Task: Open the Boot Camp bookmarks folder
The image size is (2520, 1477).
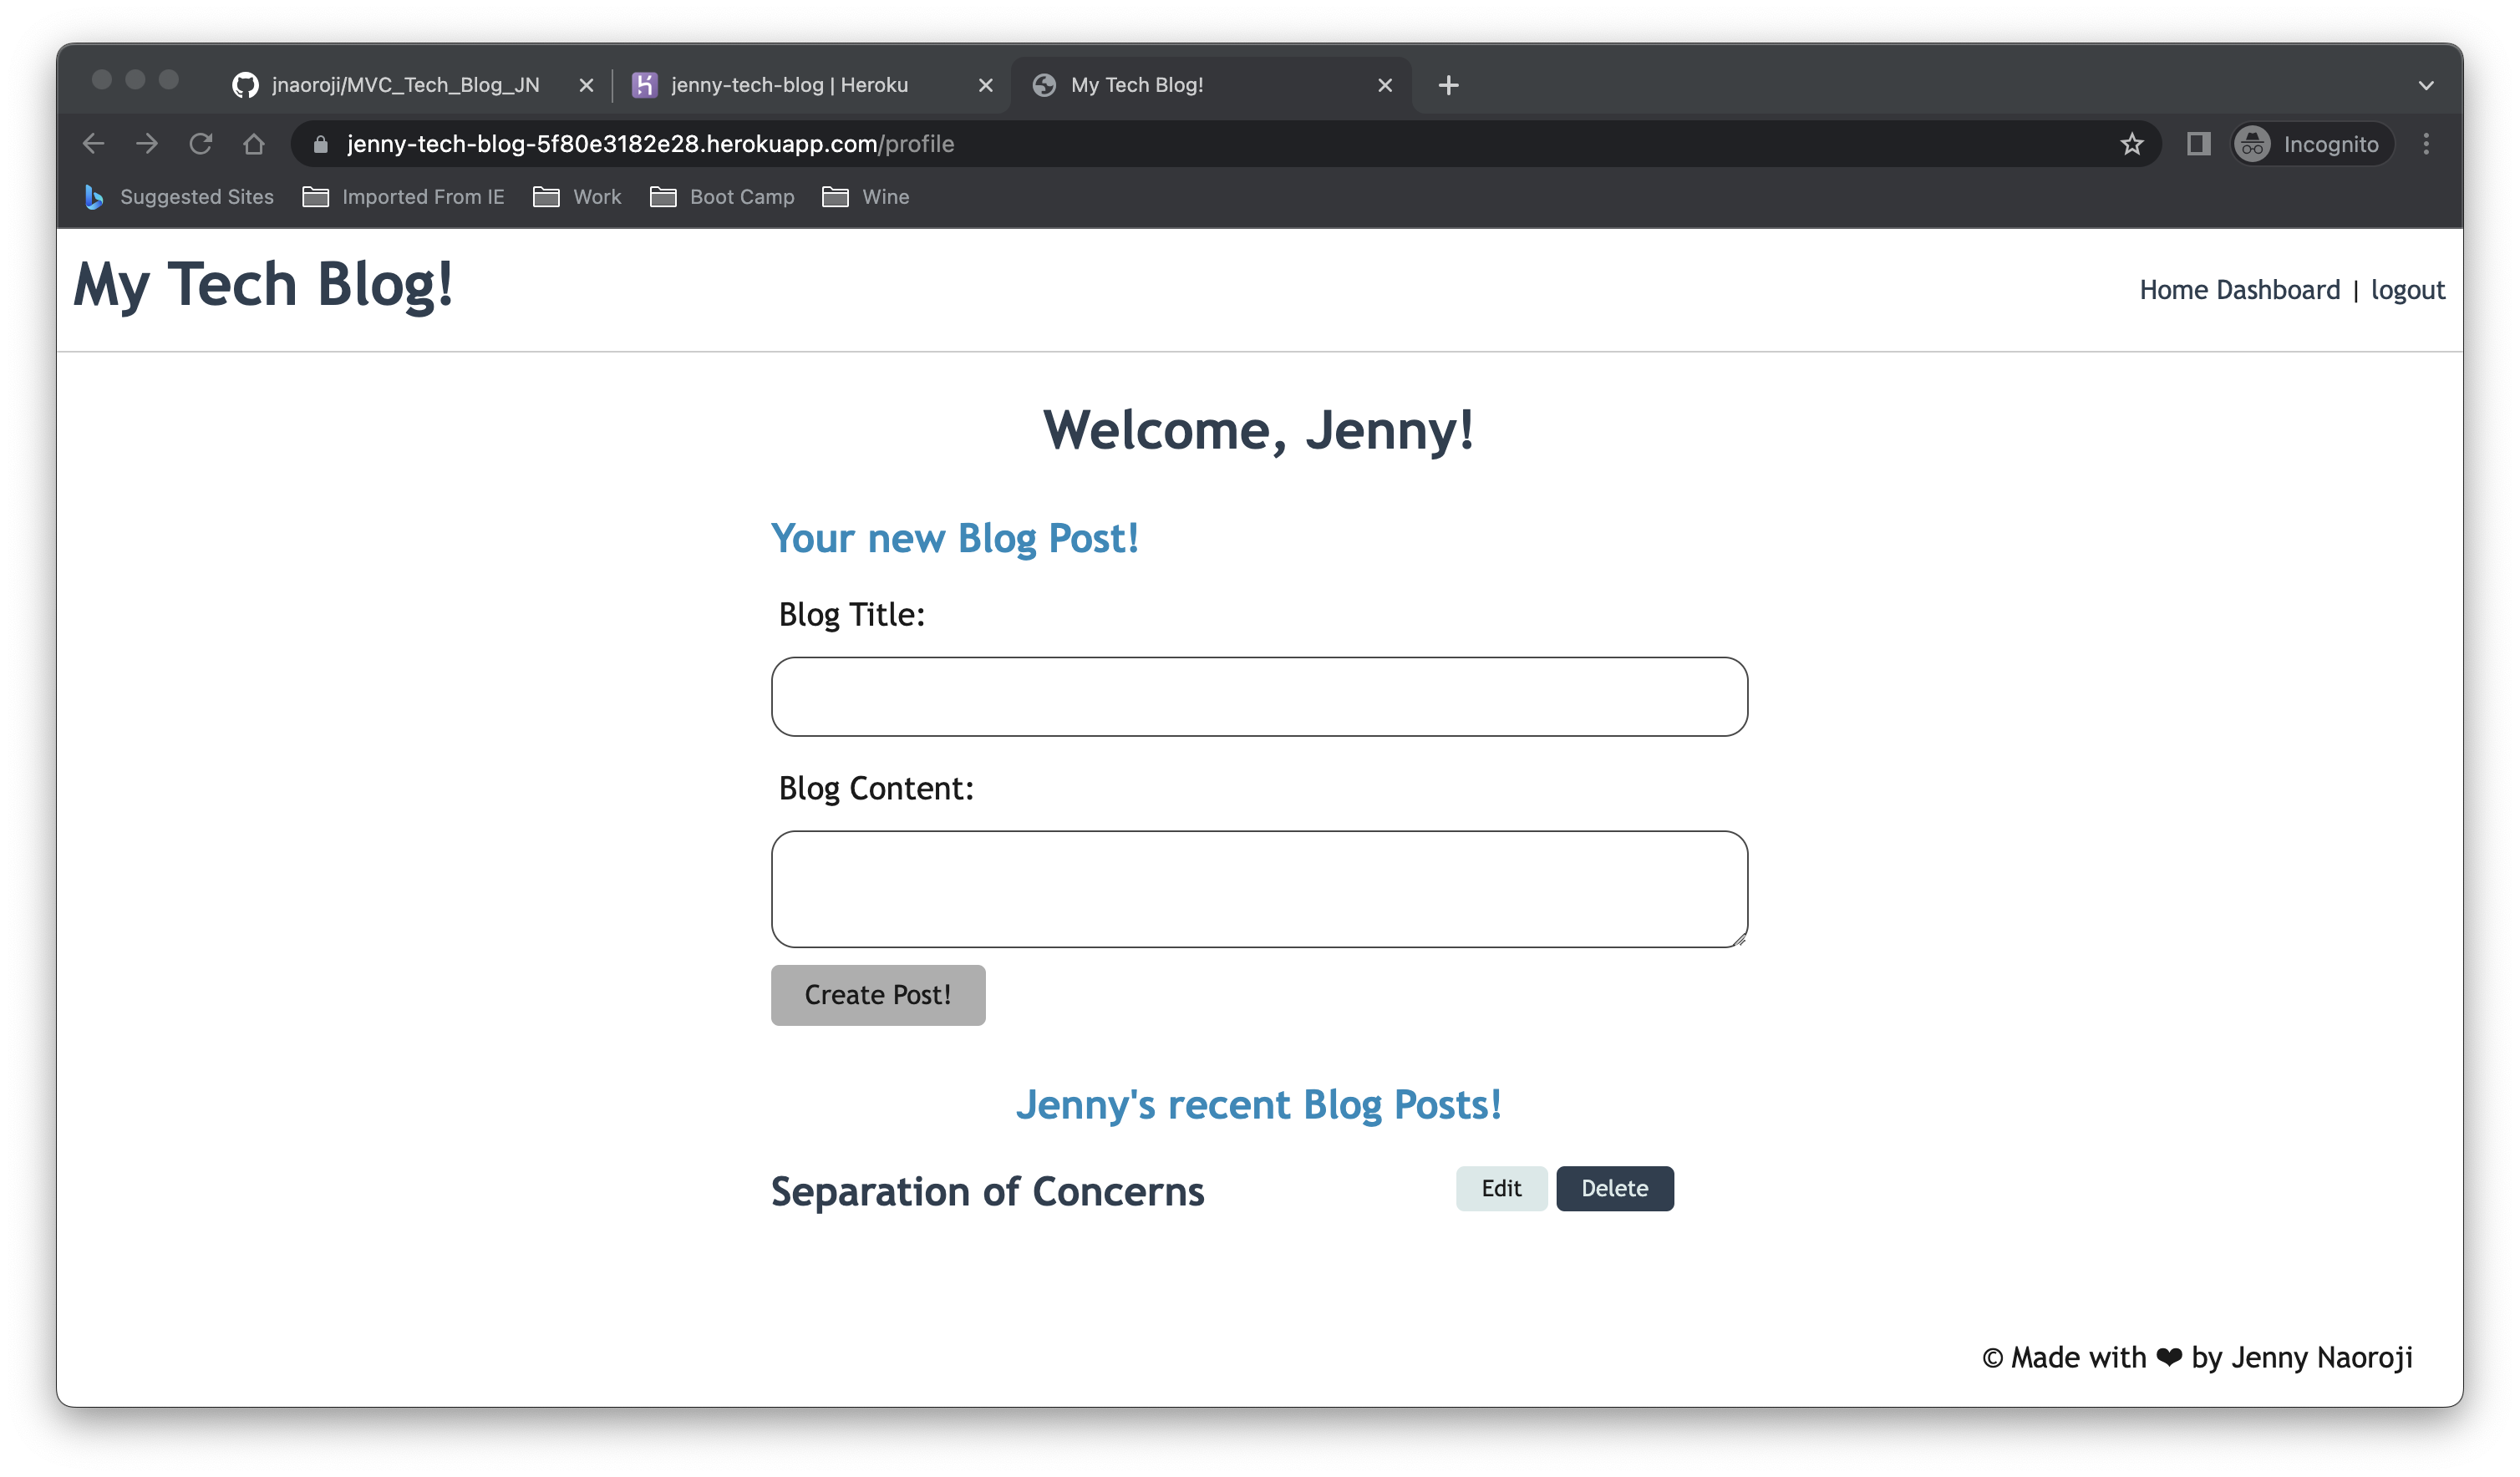Action: click(723, 197)
